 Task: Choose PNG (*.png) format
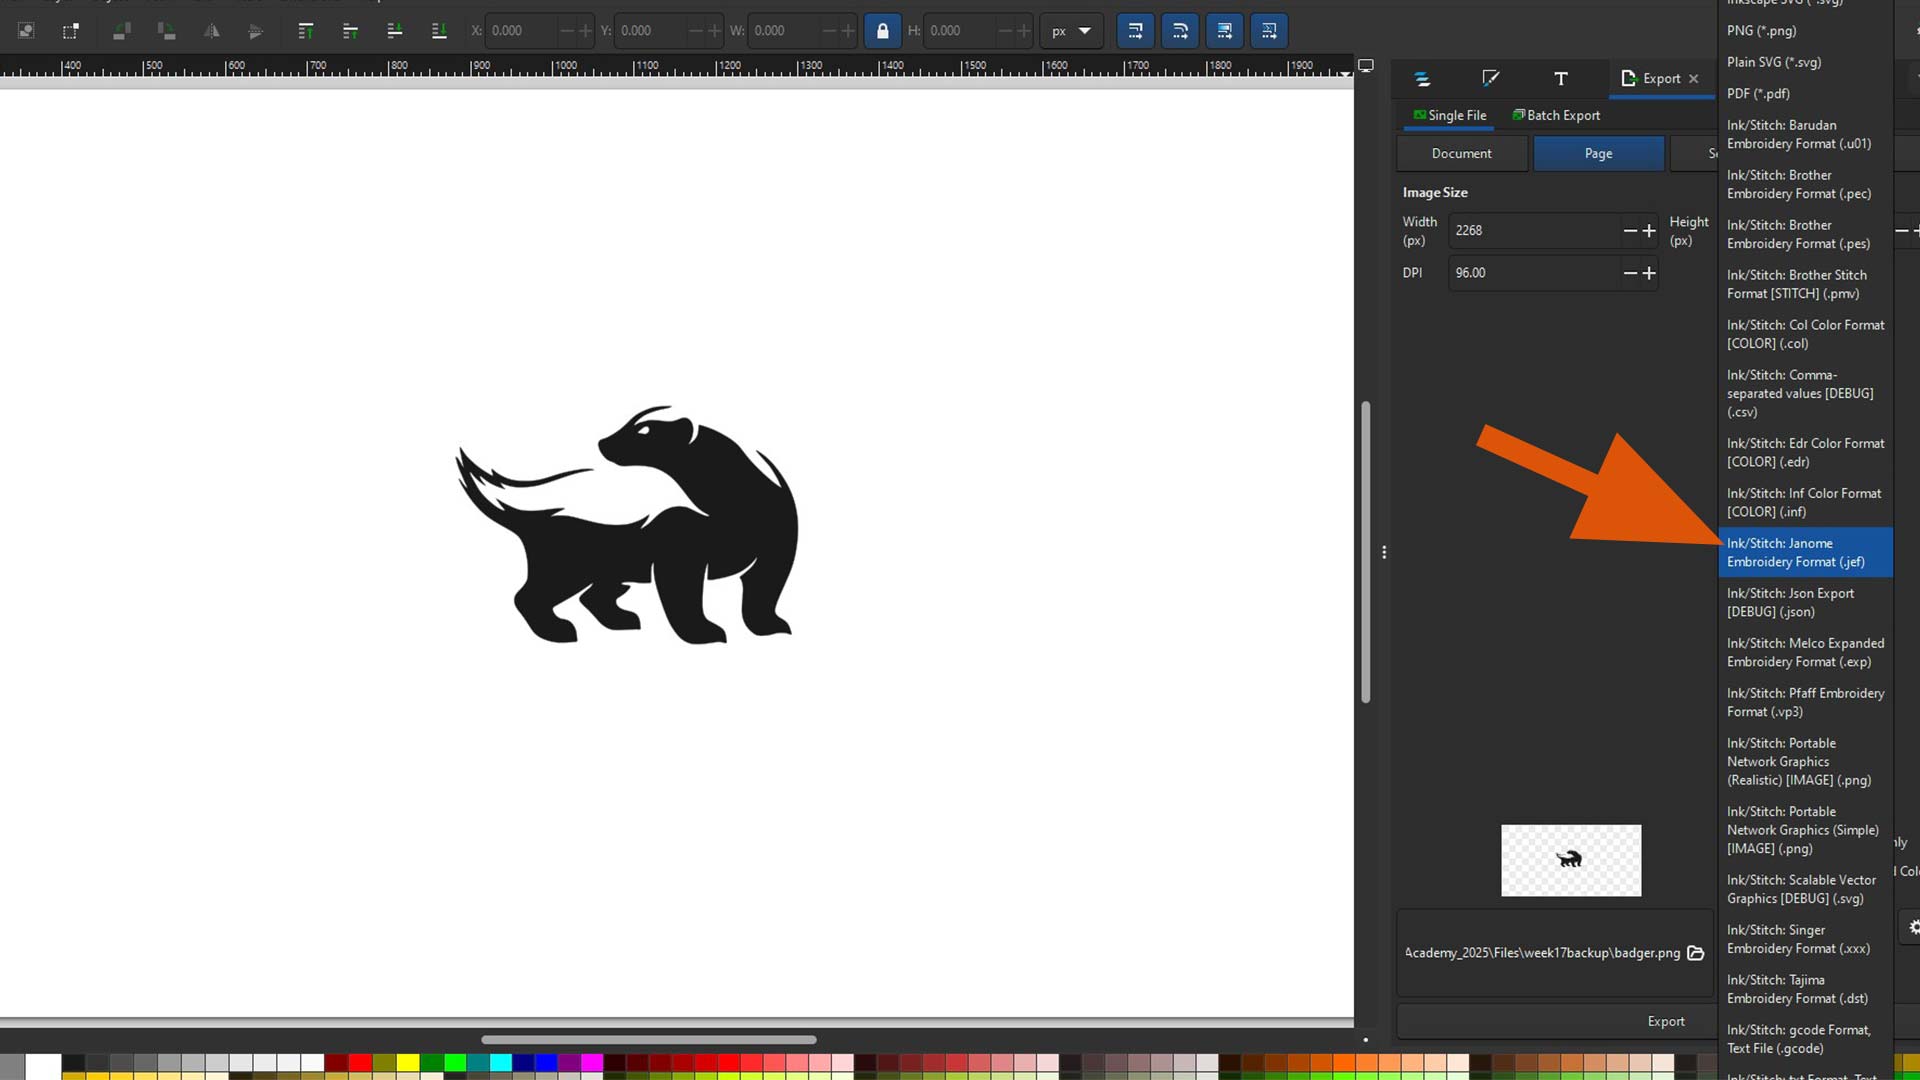[x=1805, y=31]
